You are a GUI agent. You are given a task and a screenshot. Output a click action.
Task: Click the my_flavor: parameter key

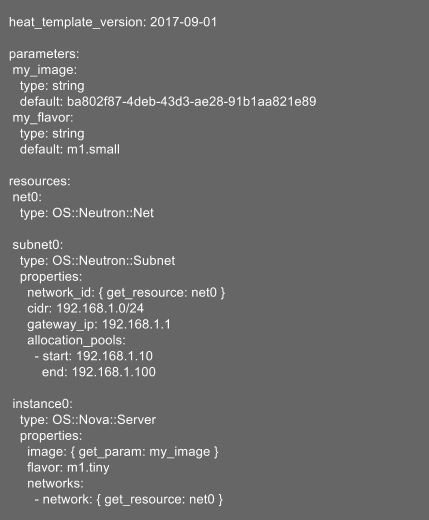click(x=43, y=118)
